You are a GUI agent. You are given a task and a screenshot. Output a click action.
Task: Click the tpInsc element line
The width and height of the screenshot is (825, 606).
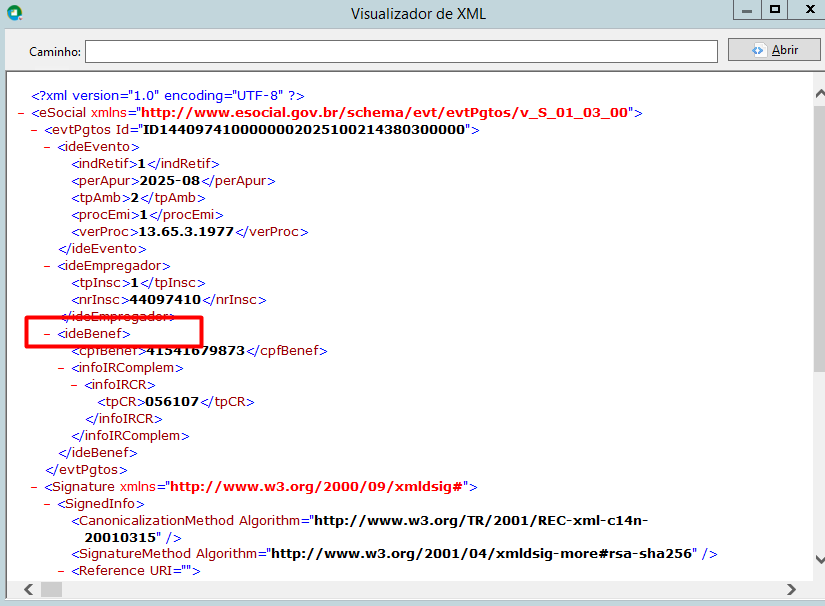tap(138, 283)
